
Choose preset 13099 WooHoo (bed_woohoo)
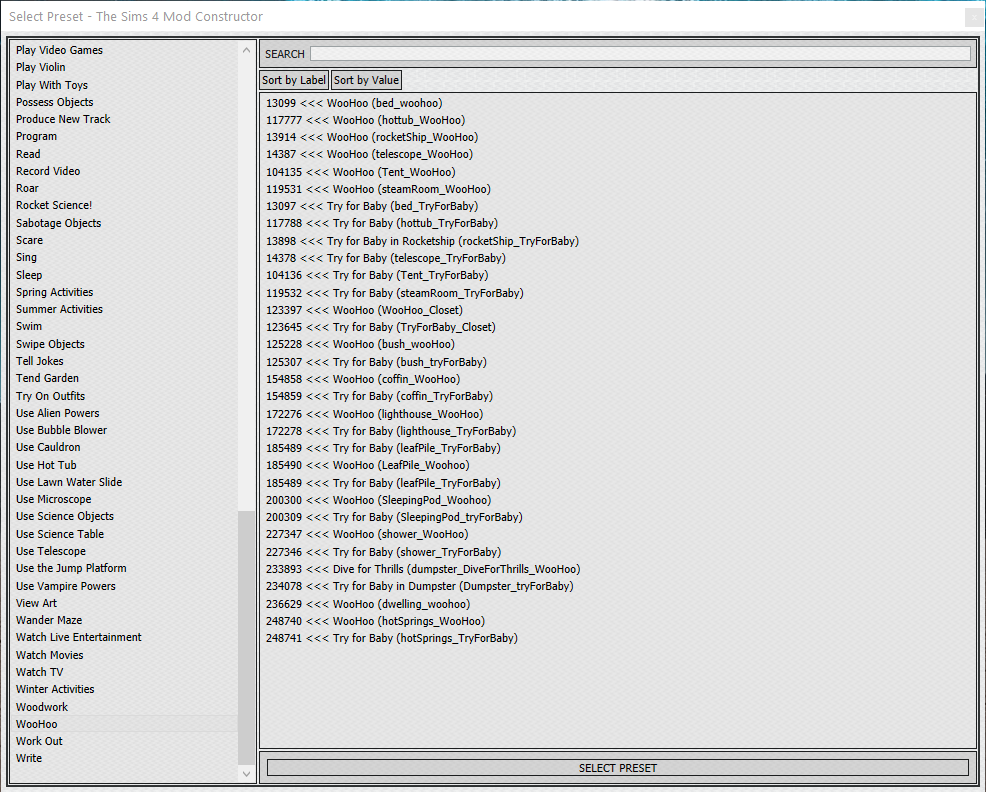[x=354, y=103]
